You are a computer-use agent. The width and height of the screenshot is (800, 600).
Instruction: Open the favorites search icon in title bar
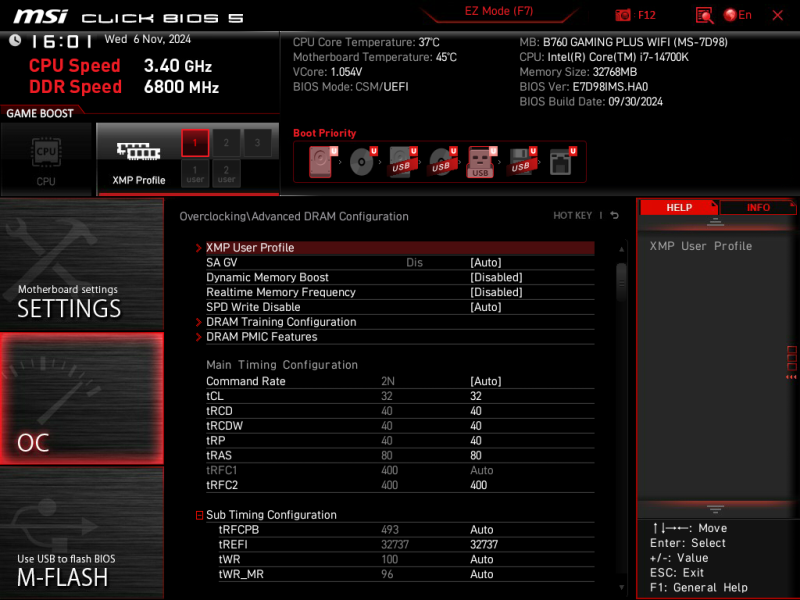704,14
